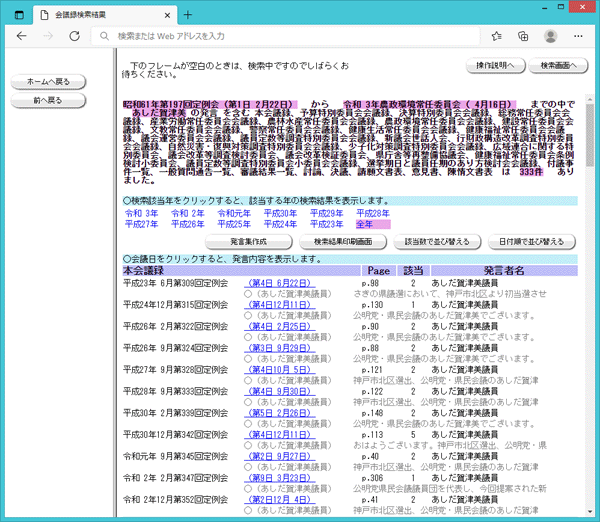Click the results frame vertical scrollbar thumb
The image size is (600, 522).
590,134
